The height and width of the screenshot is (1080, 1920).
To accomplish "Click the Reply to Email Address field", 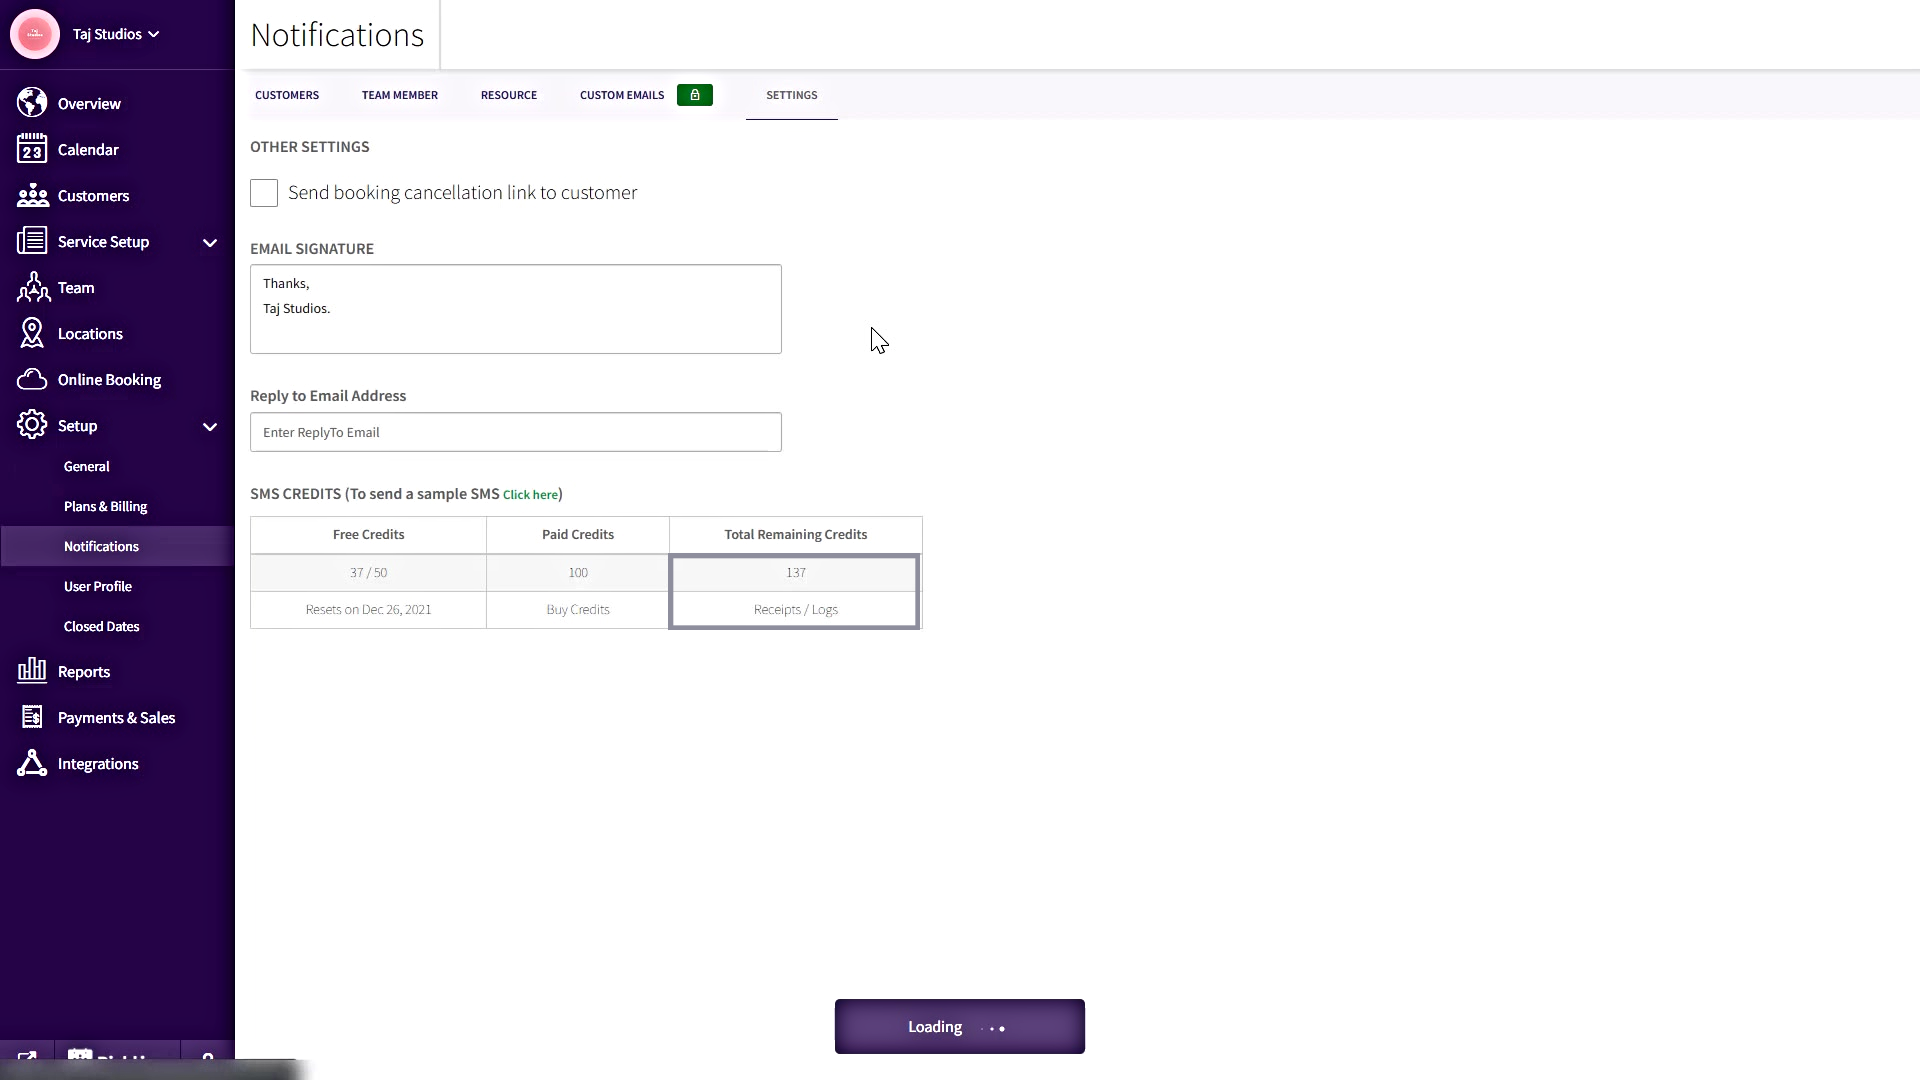I will pyautogui.click(x=515, y=432).
